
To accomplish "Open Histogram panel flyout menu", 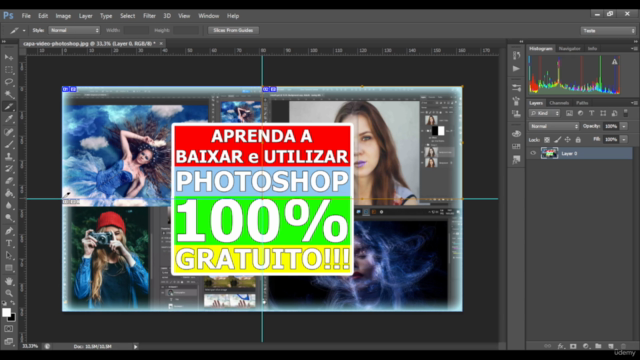I will (634, 49).
